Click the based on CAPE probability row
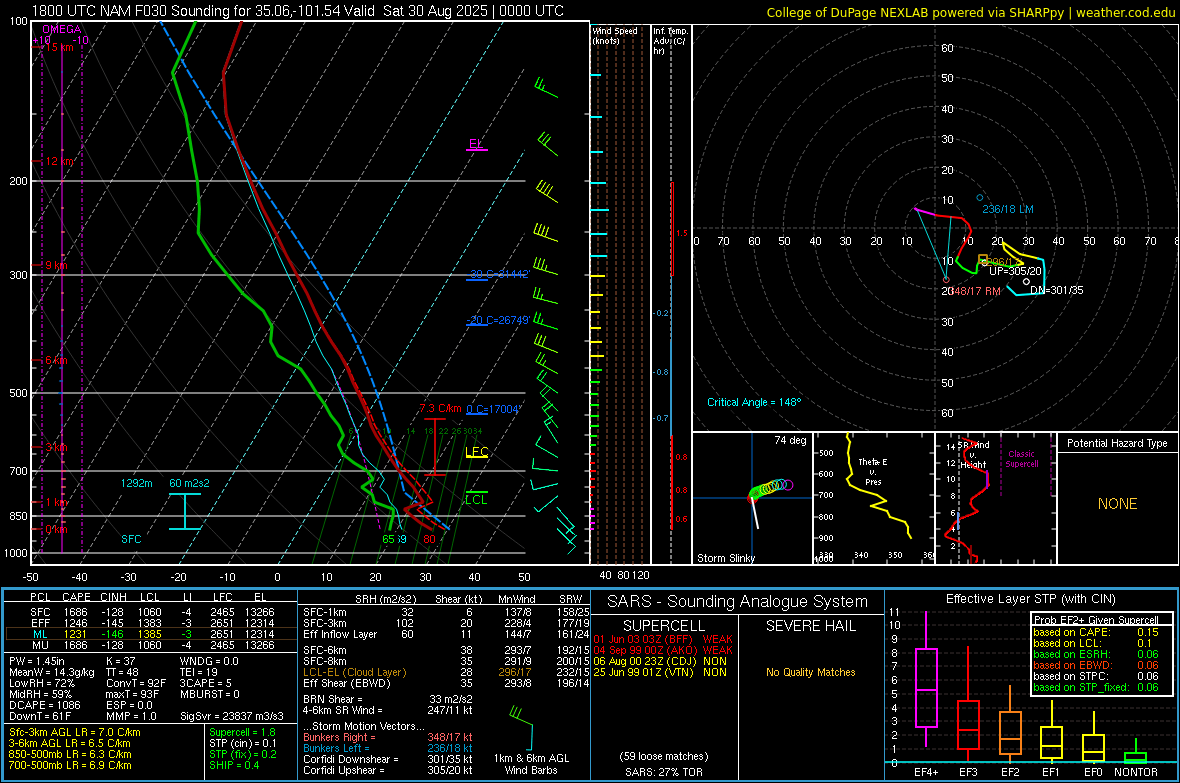This screenshot has height=783, width=1180. tap(1096, 632)
